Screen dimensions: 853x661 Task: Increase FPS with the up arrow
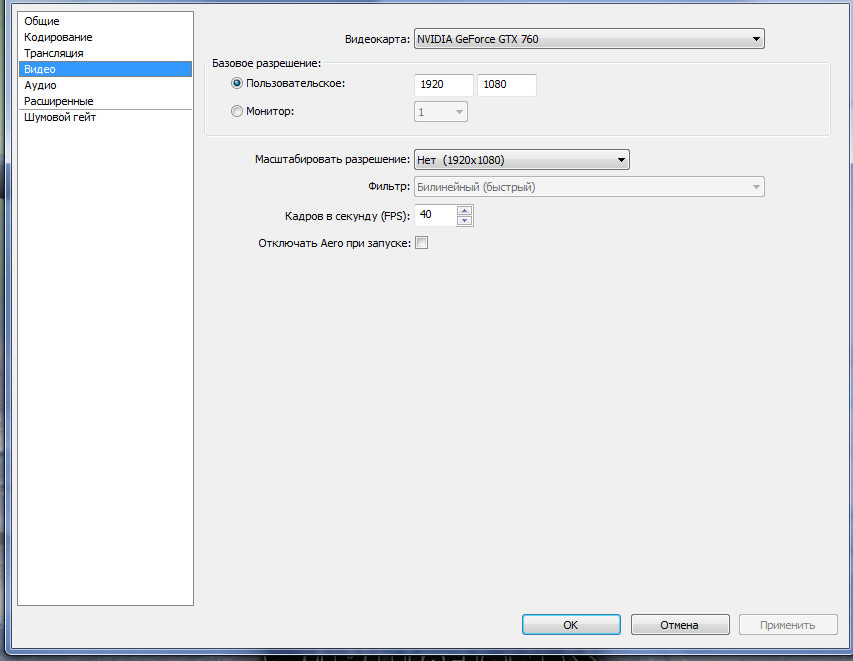pyautogui.click(x=465, y=210)
